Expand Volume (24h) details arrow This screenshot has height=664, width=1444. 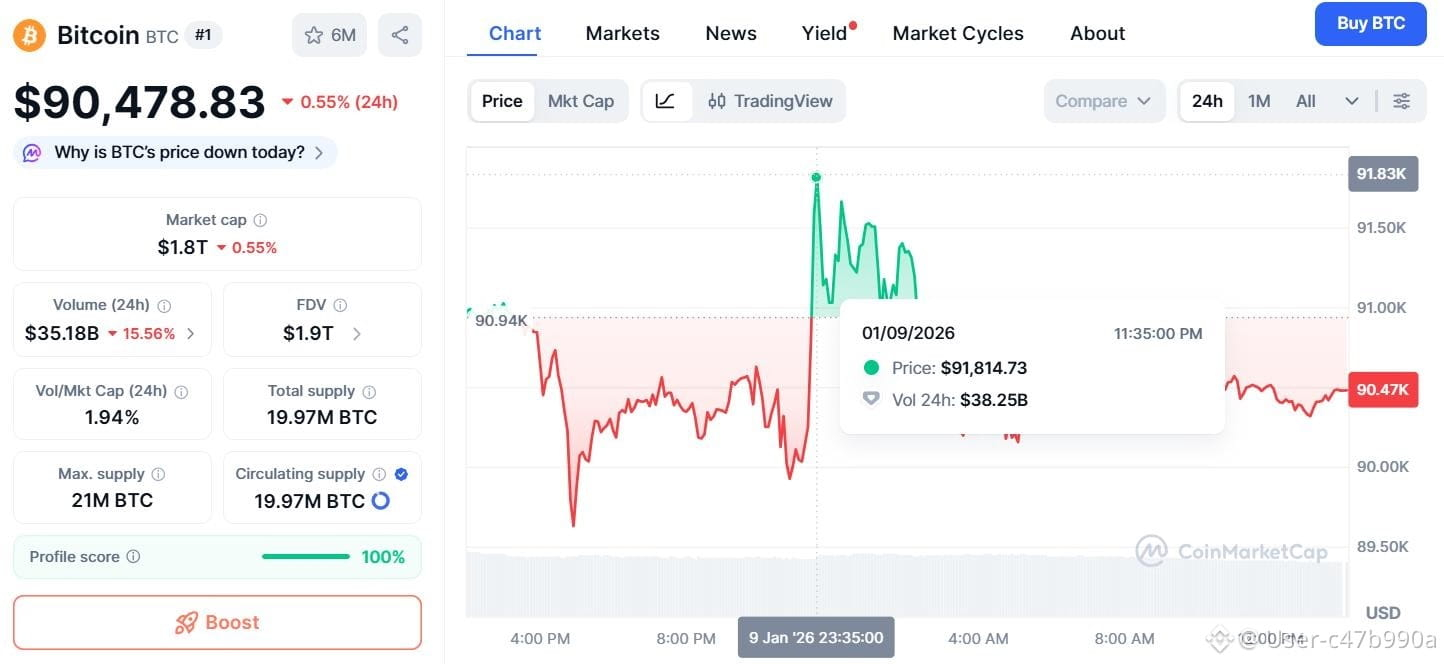(191, 334)
